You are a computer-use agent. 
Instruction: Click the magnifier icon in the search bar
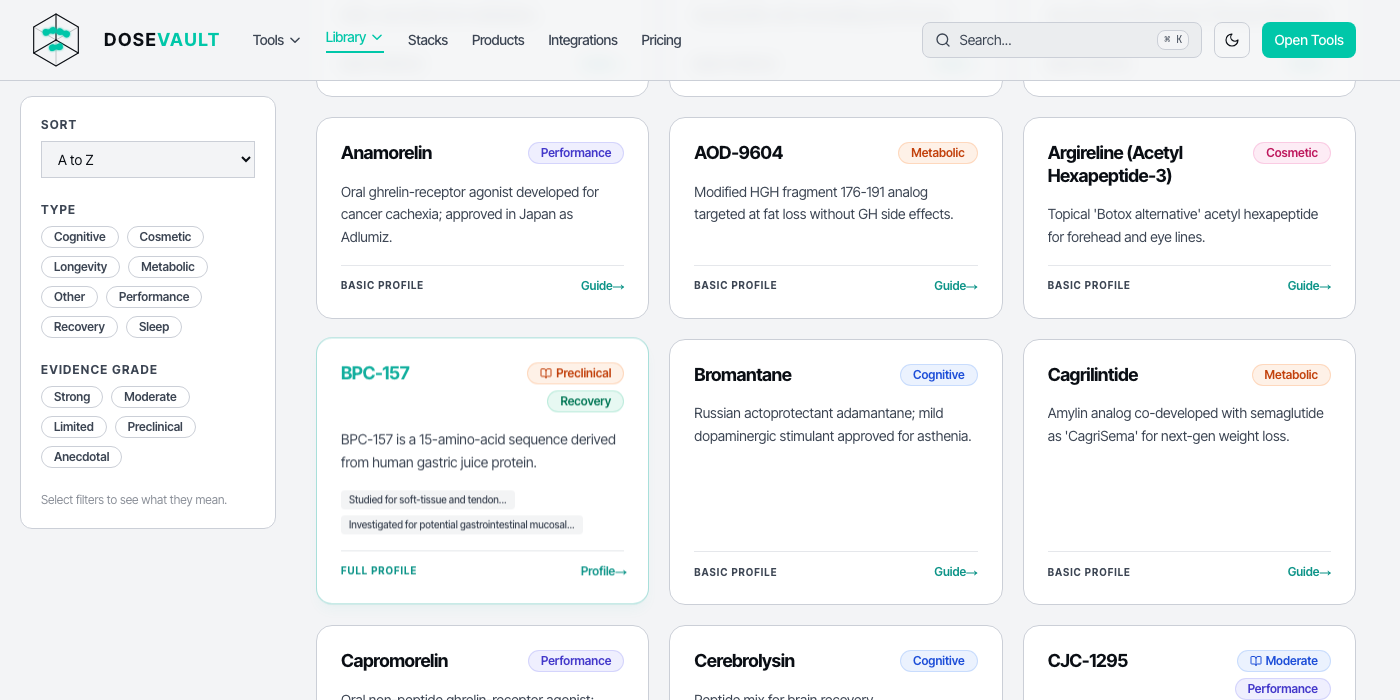[942, 40]
